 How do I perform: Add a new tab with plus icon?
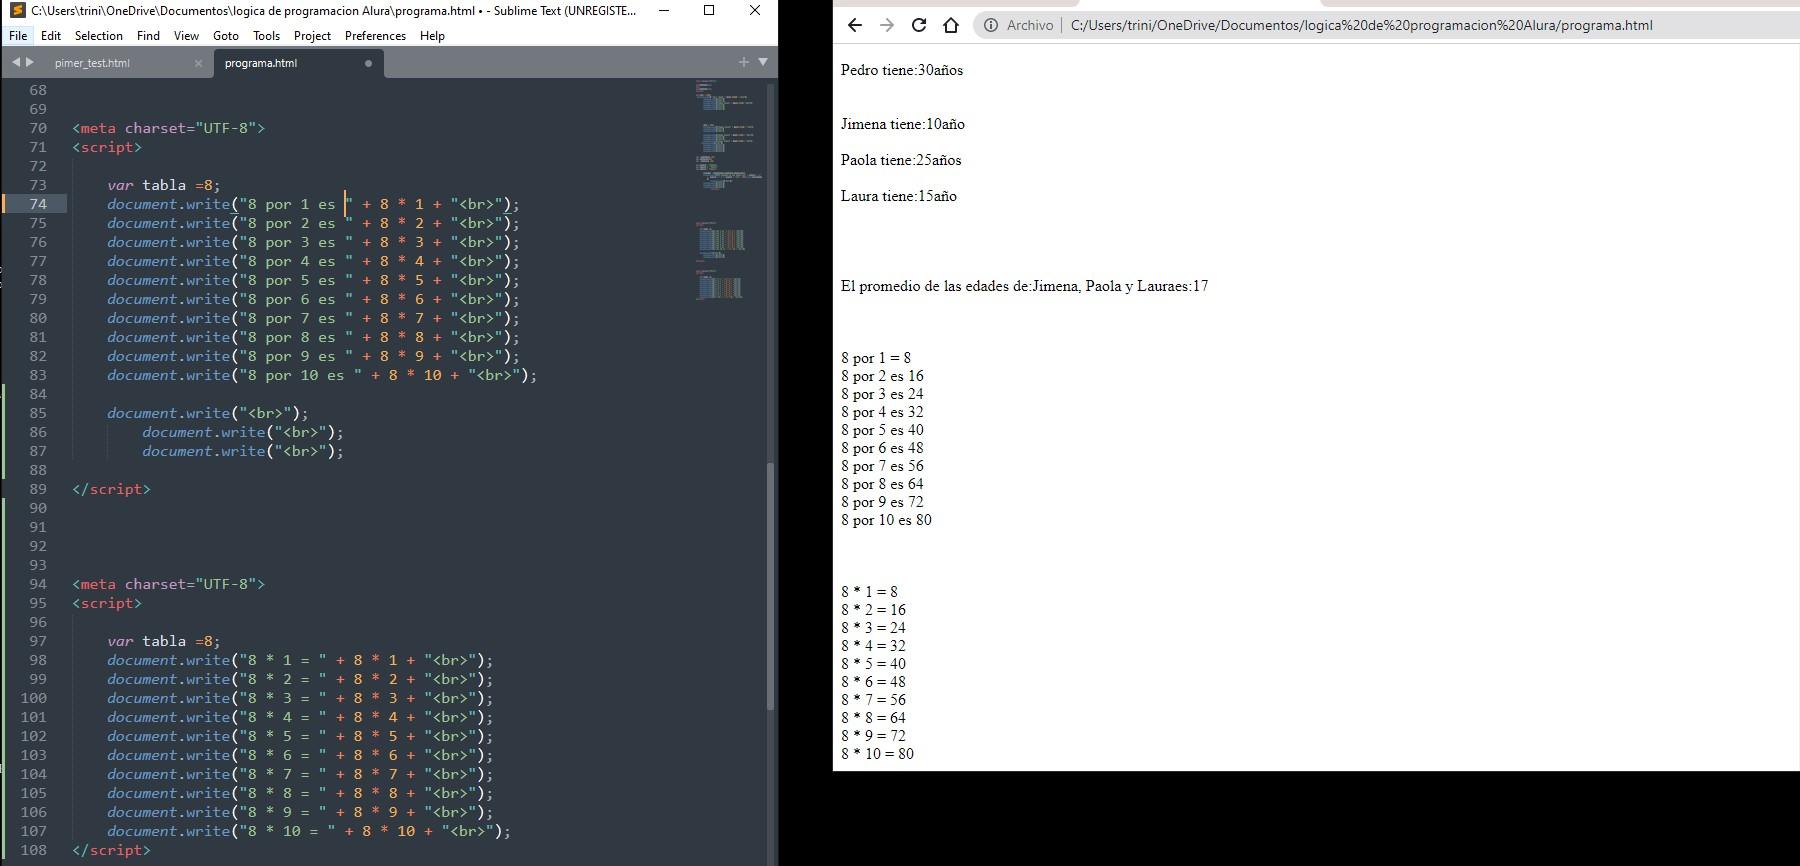[x=743, y=62]
